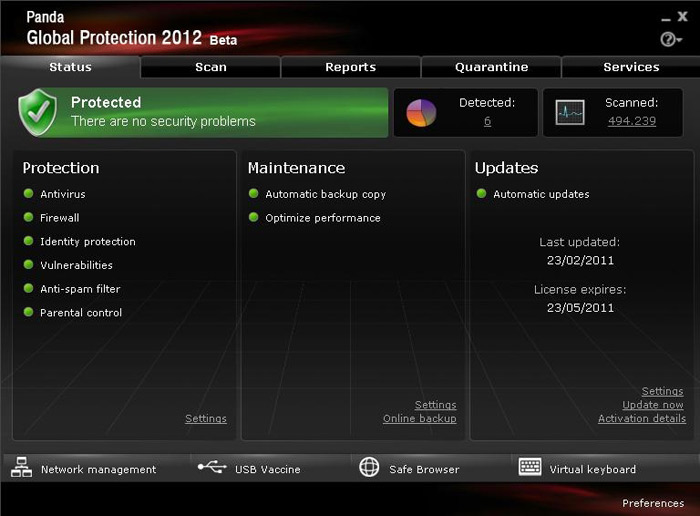Click the green status dot beside Firewall

tap(29, 217)
